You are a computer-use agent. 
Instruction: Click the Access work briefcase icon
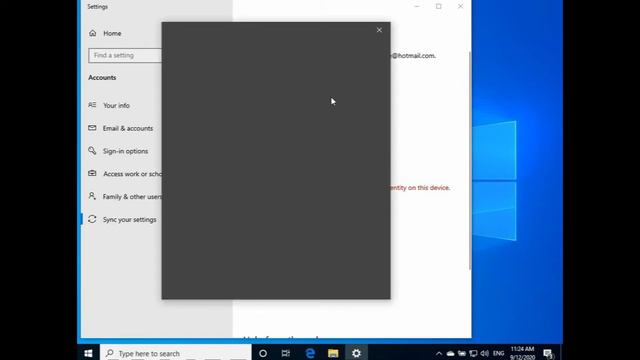(92, 173)
